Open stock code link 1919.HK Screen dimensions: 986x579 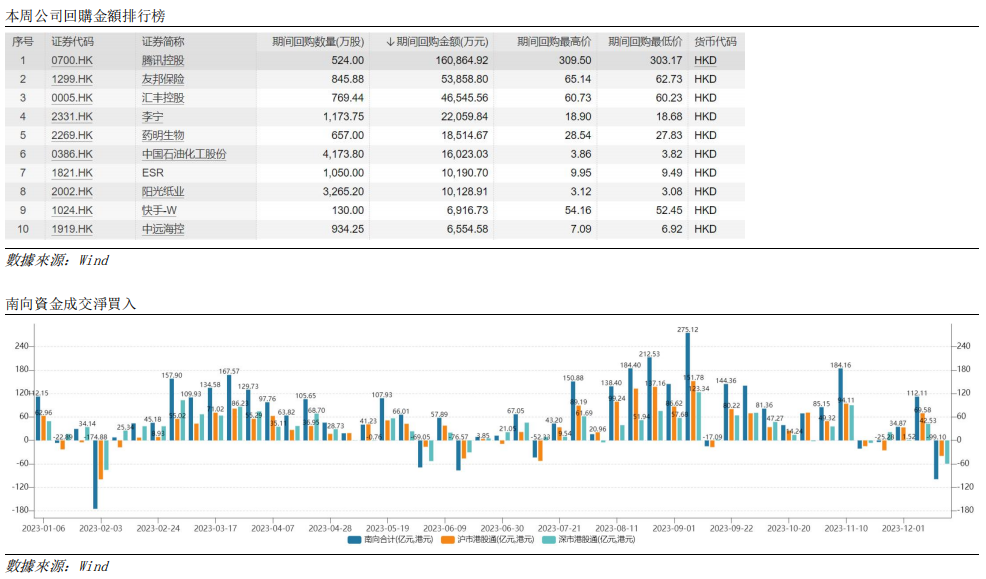72,229
